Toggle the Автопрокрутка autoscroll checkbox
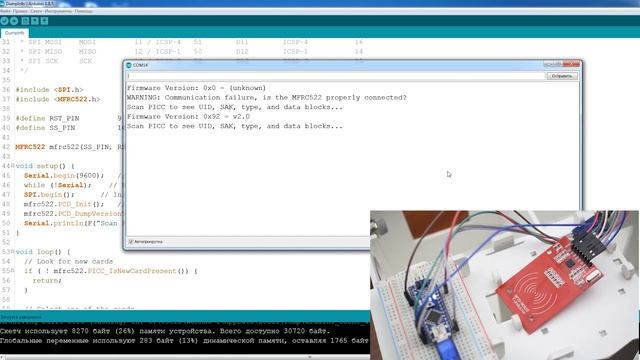This screenshot has width=640, height=360. [131, 242]
